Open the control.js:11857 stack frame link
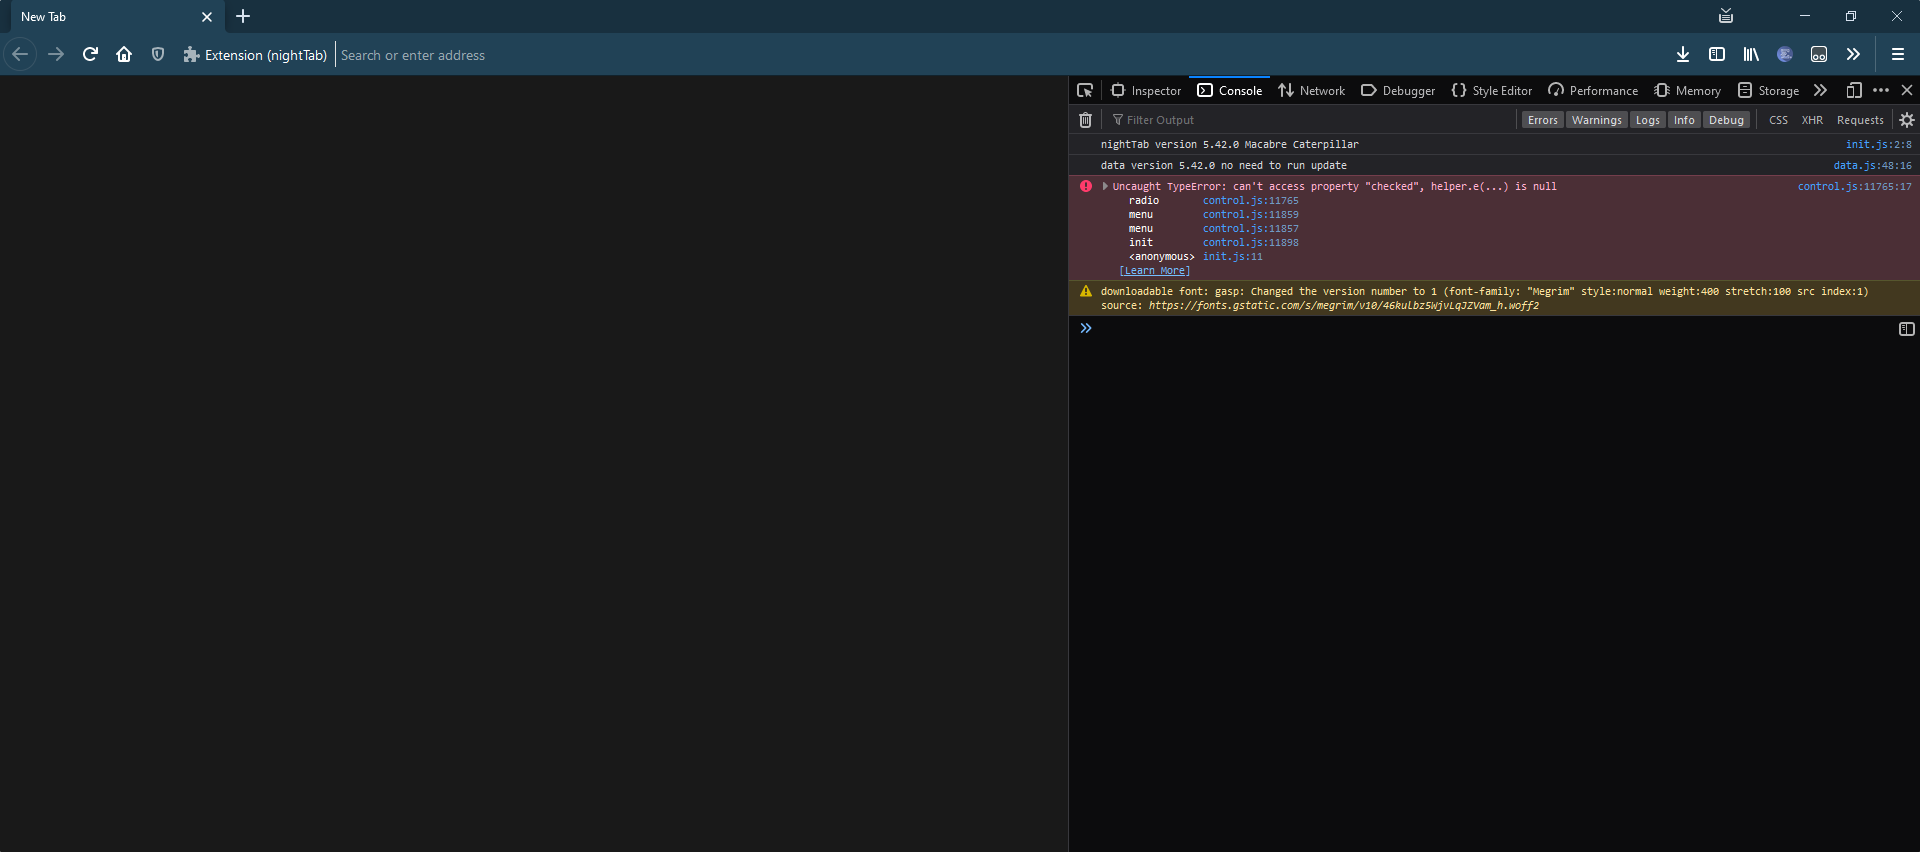Image resolution: width=1920 pixels, height=852 pixels. 1250,229
